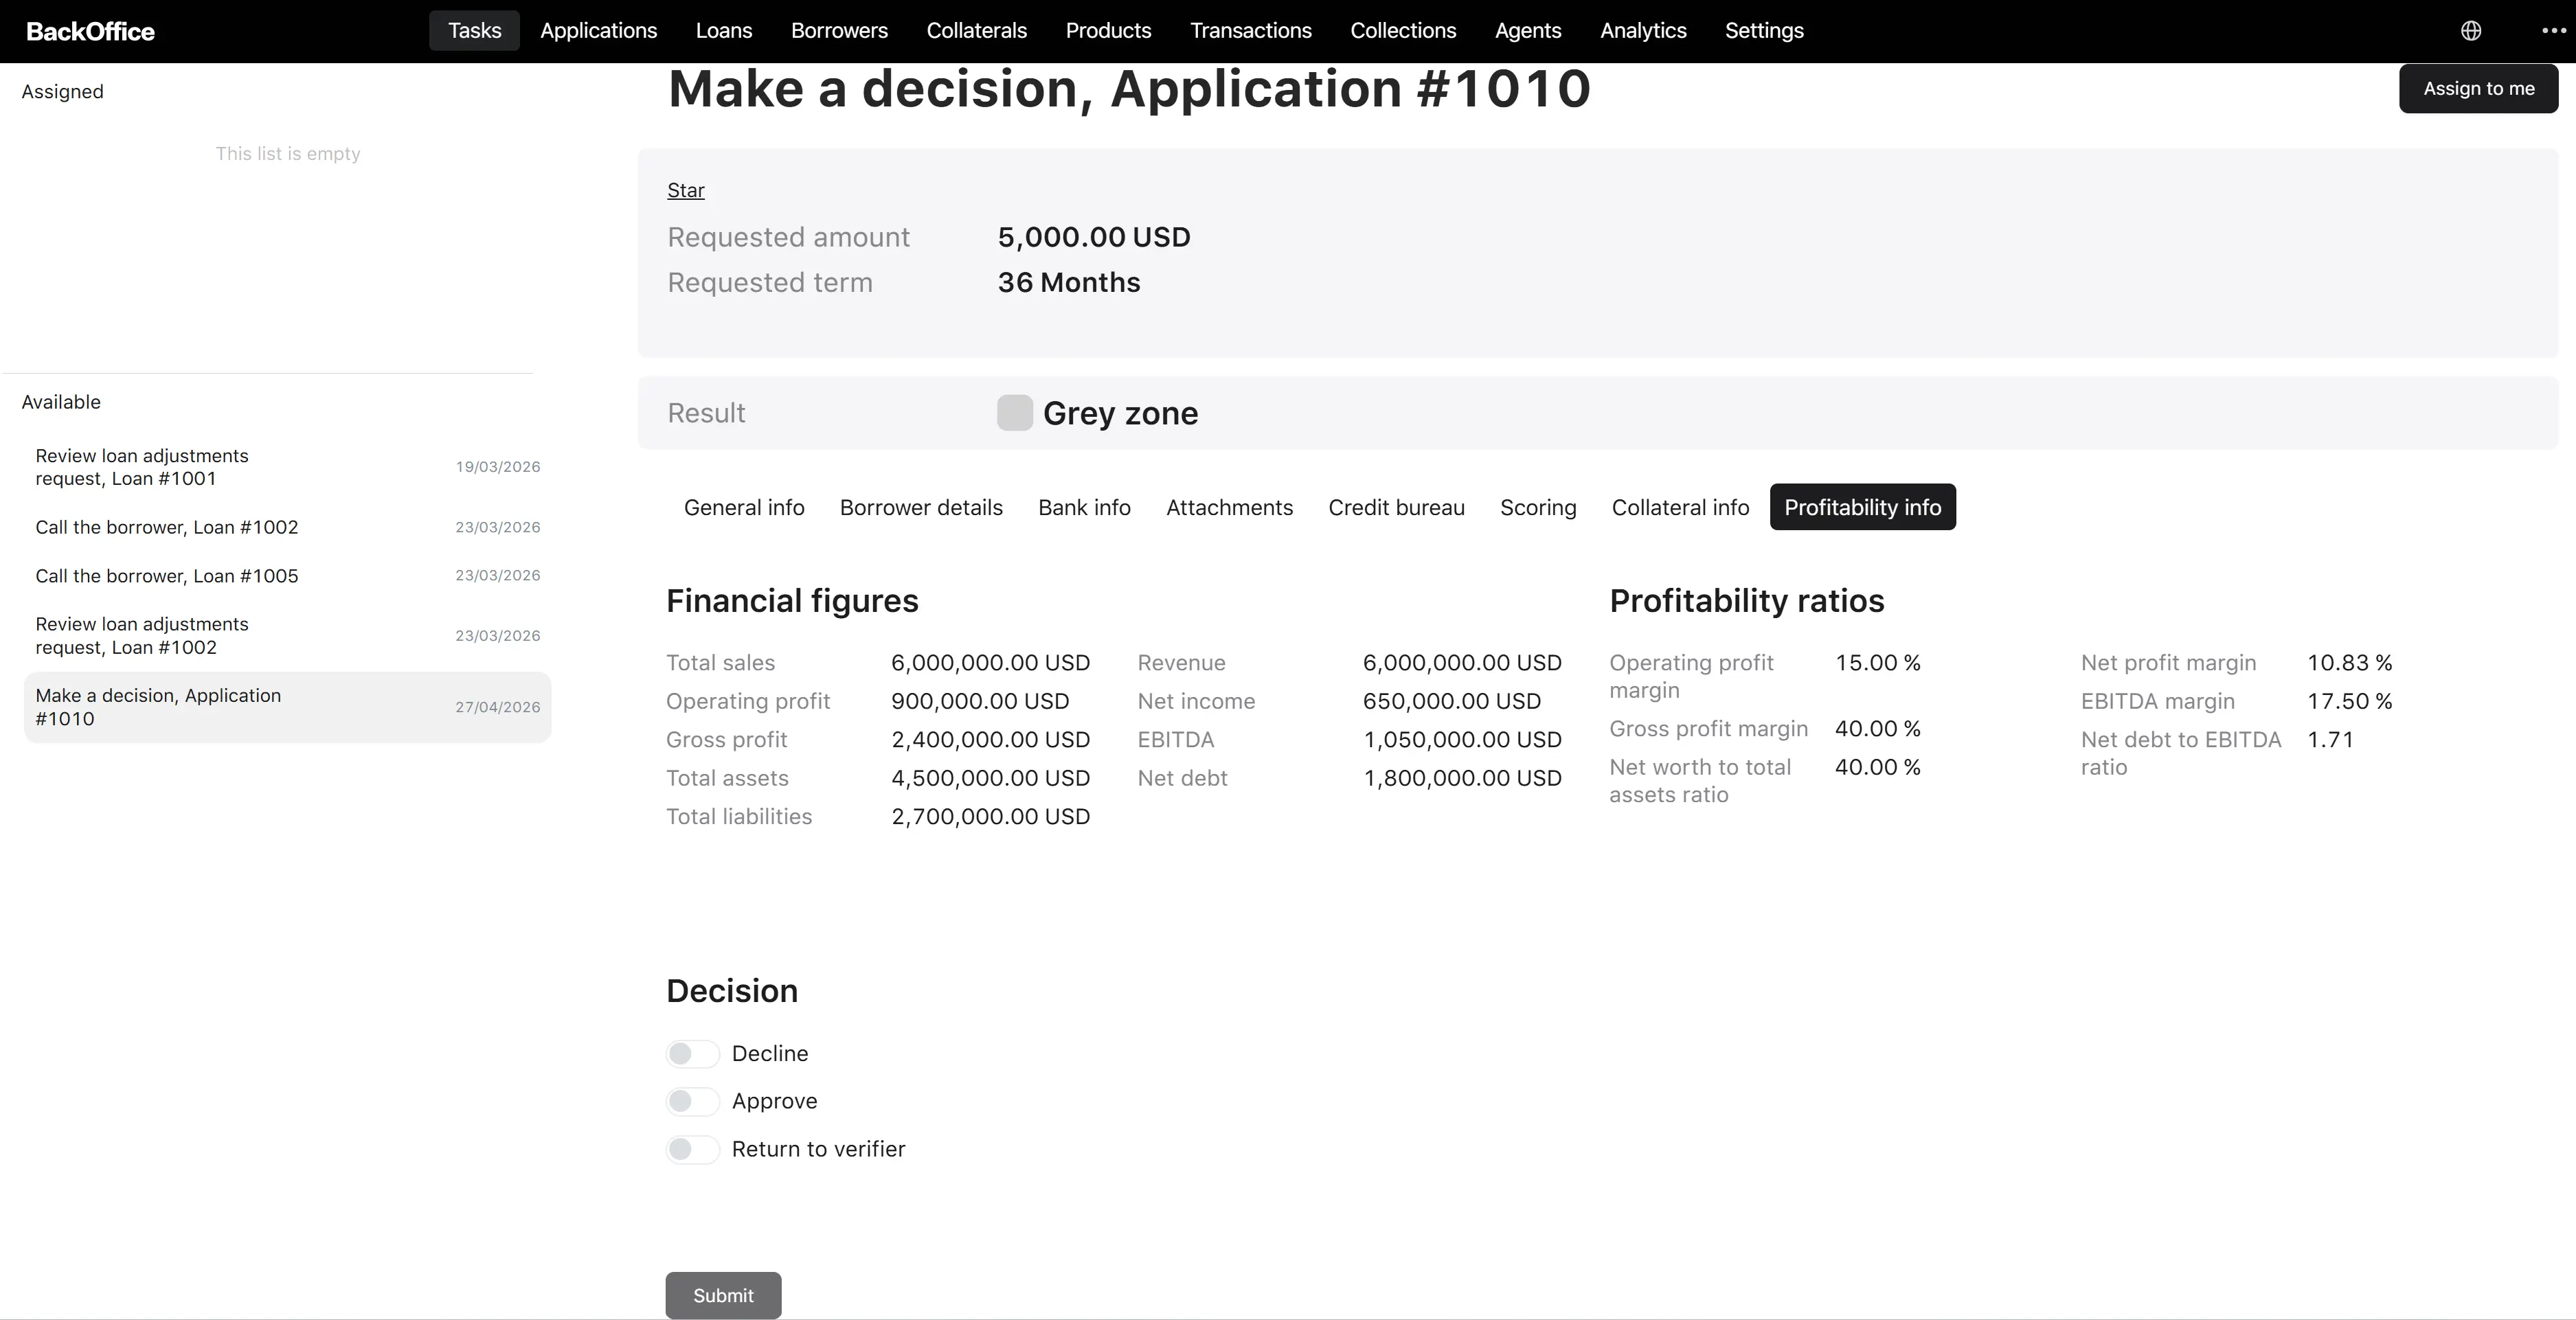Navigate to Agents

coord(1527,31)
